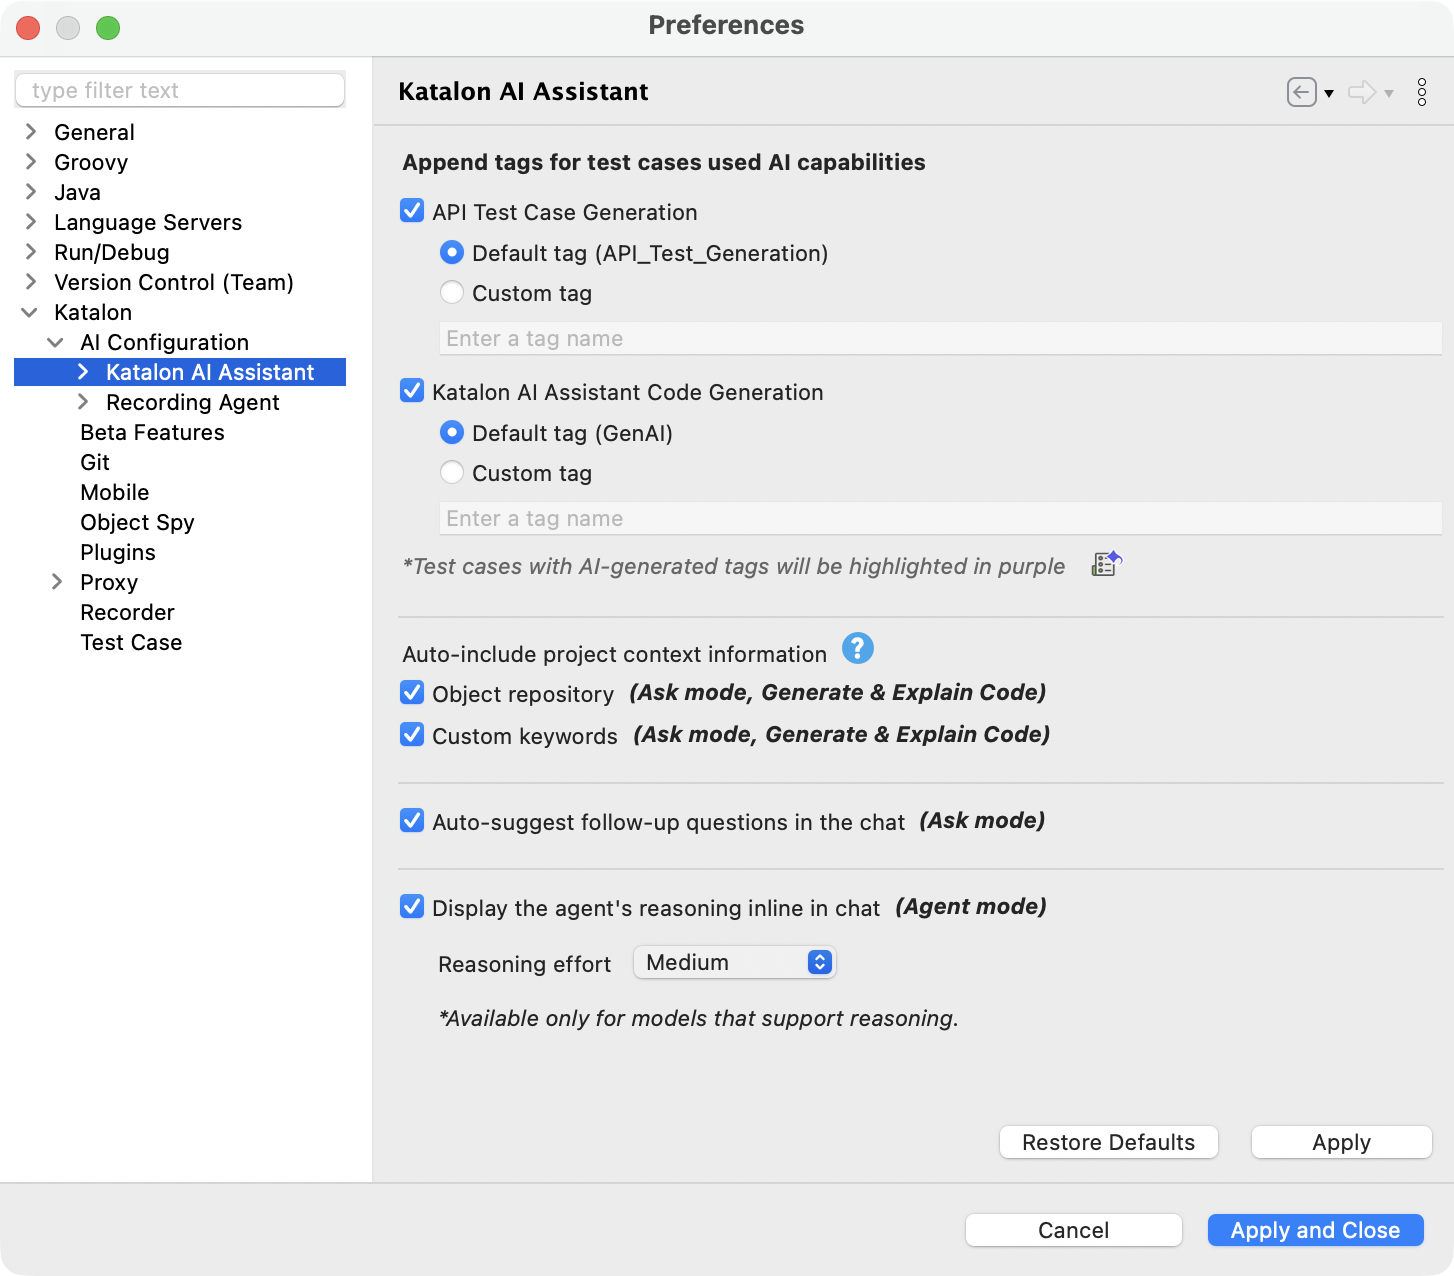Click Restore Defaults button
The image size is (1454, 1276).
pos(1109,1142)
